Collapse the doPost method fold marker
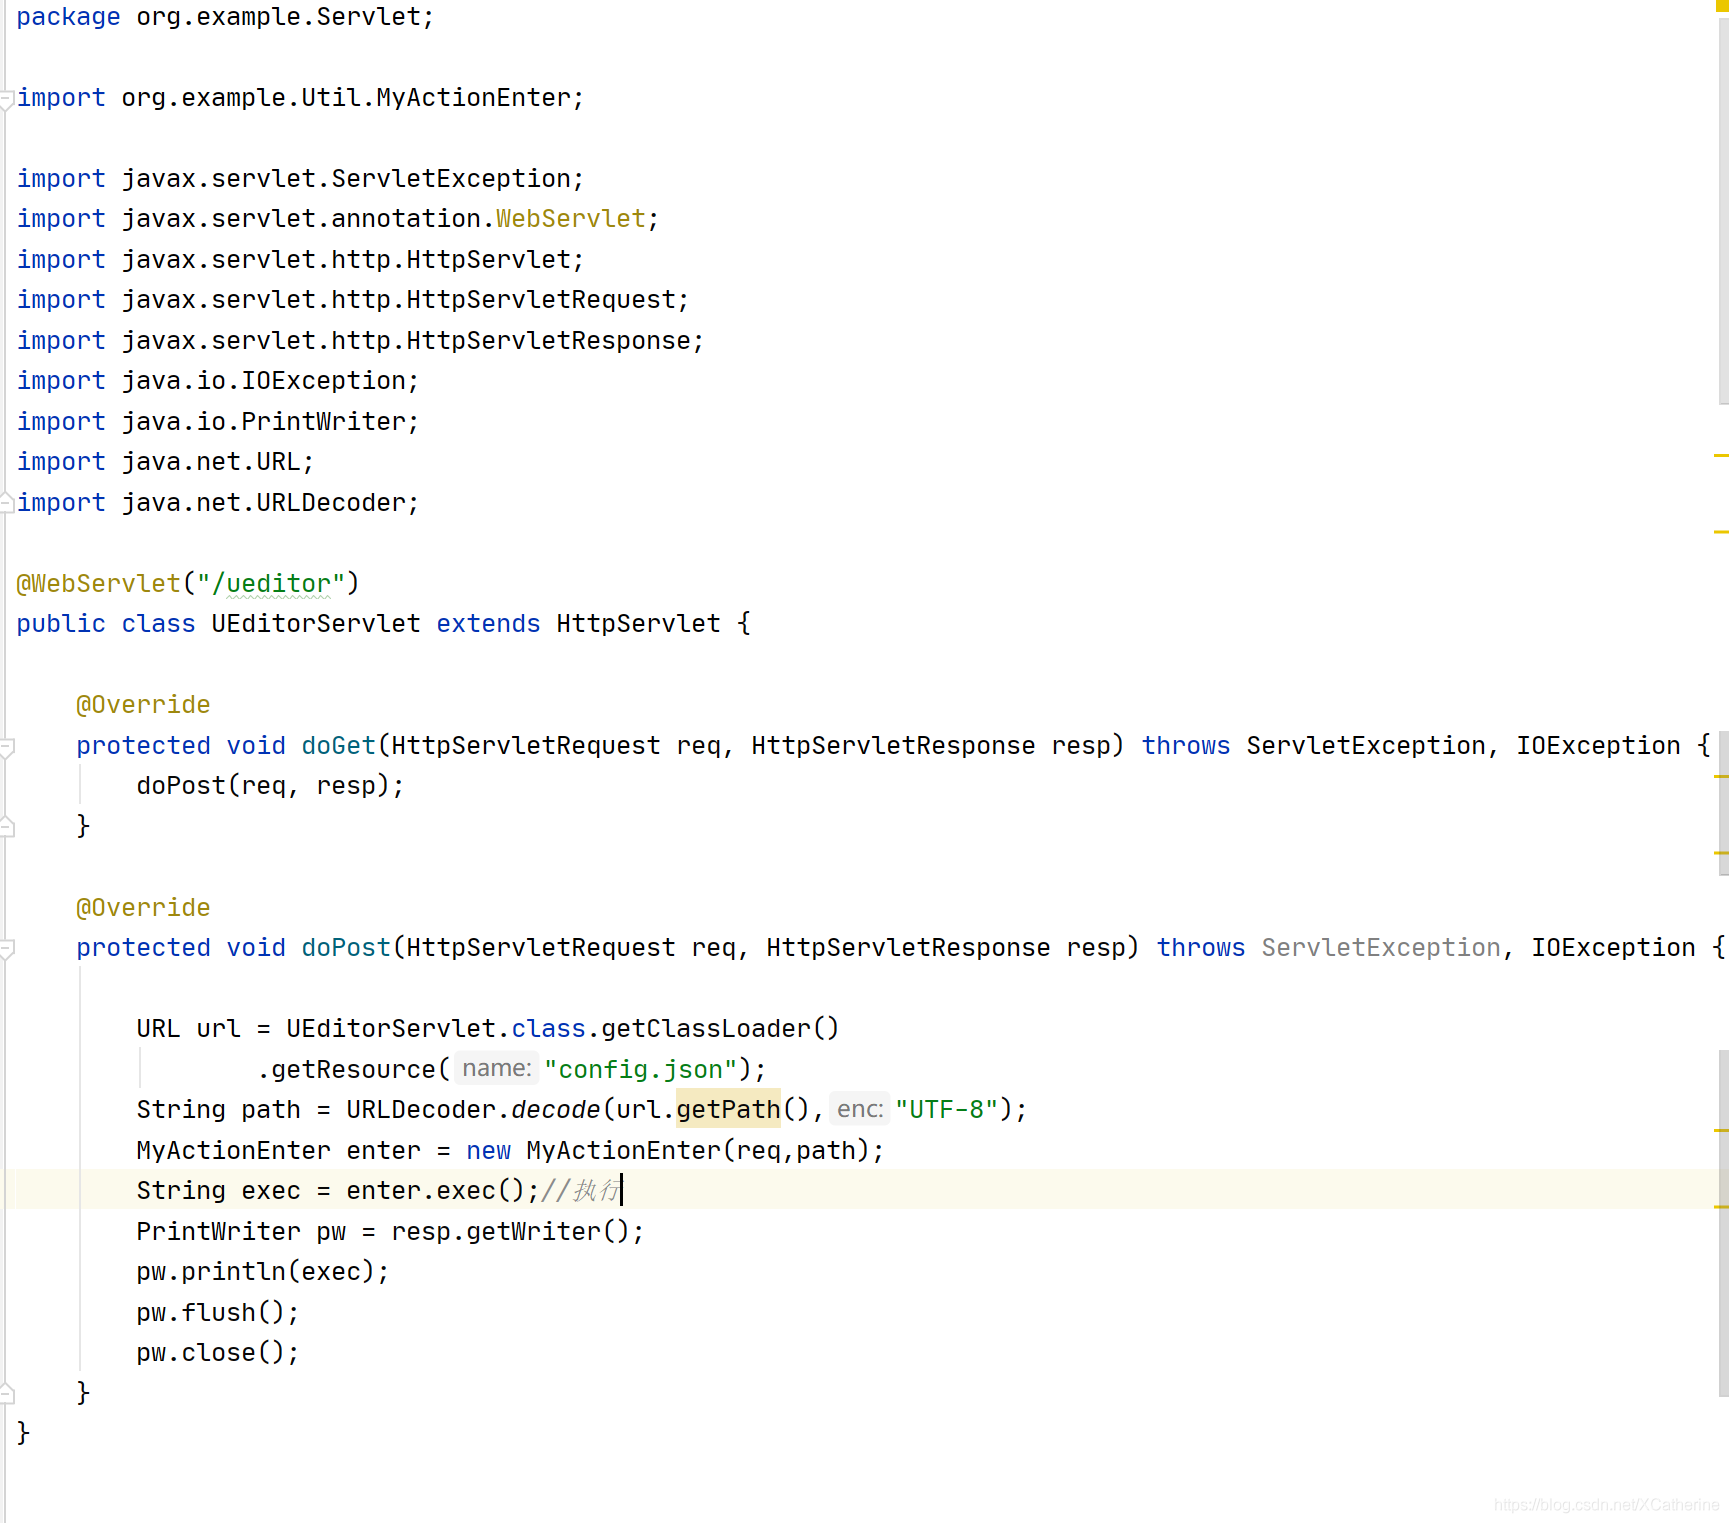 coord(6,949)
